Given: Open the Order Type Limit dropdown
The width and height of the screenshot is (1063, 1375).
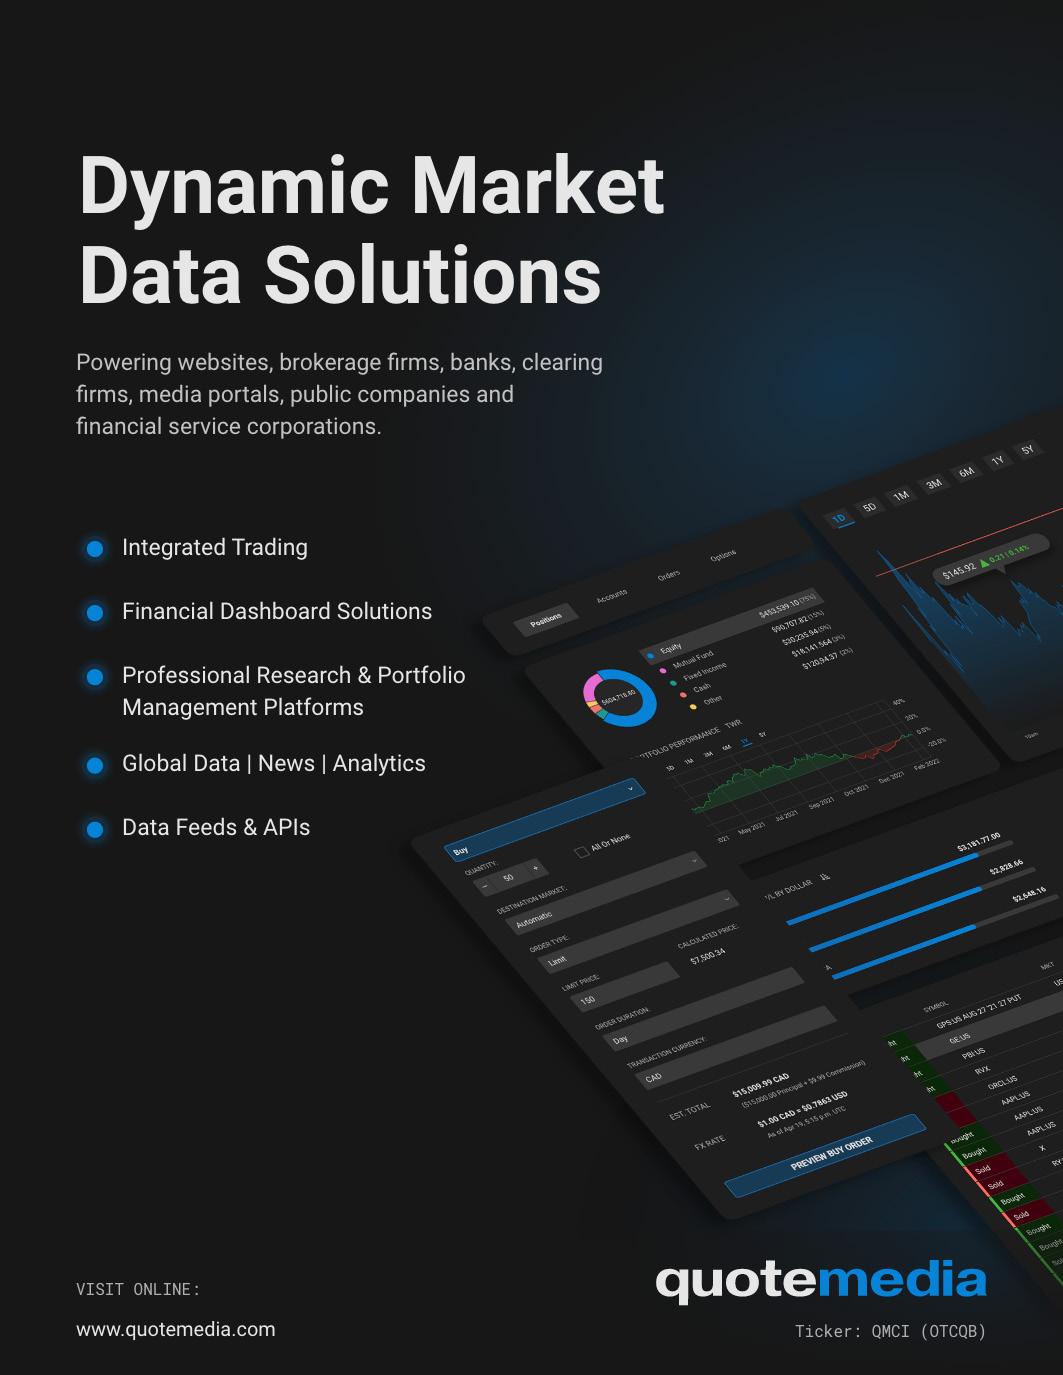Looking at the screenshot, I should 636,933.
